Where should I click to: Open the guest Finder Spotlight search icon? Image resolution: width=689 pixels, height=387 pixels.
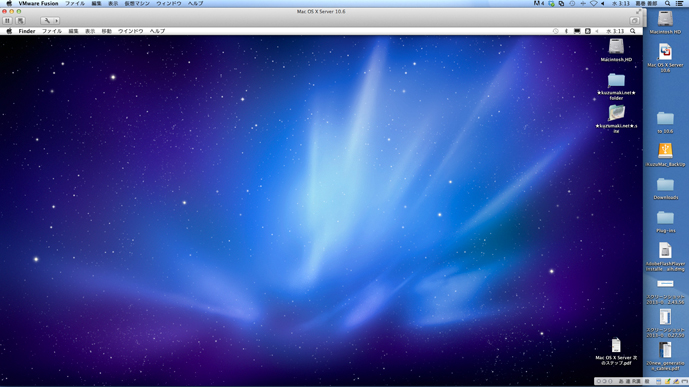633,31
